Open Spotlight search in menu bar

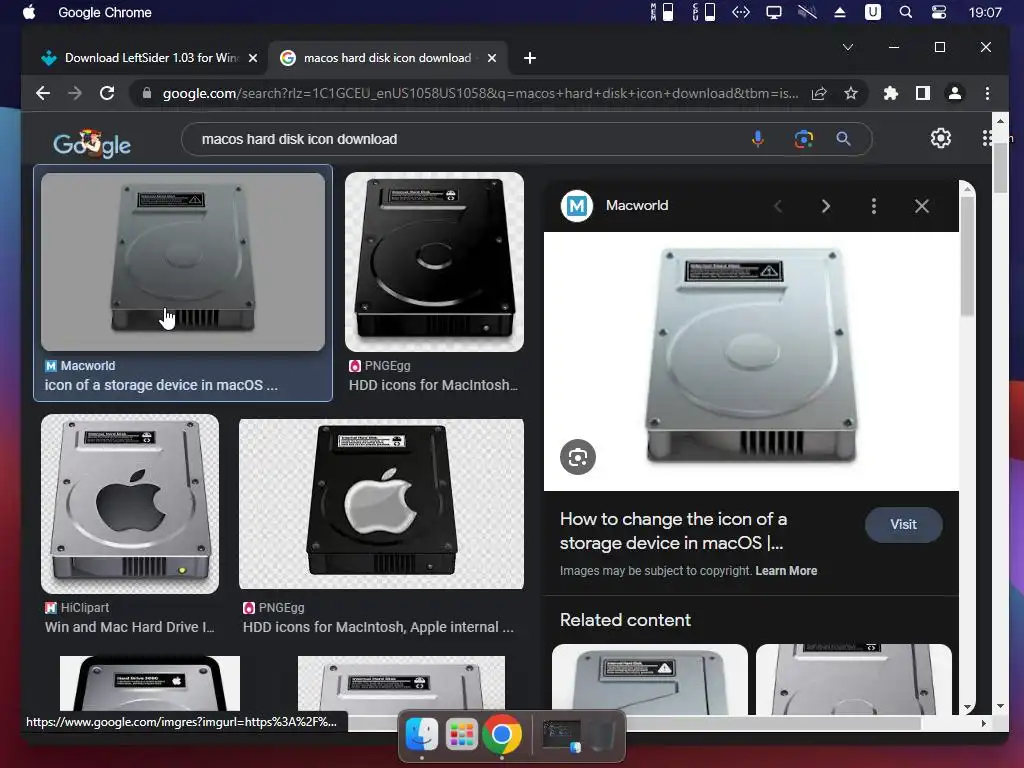click(906, 12)
